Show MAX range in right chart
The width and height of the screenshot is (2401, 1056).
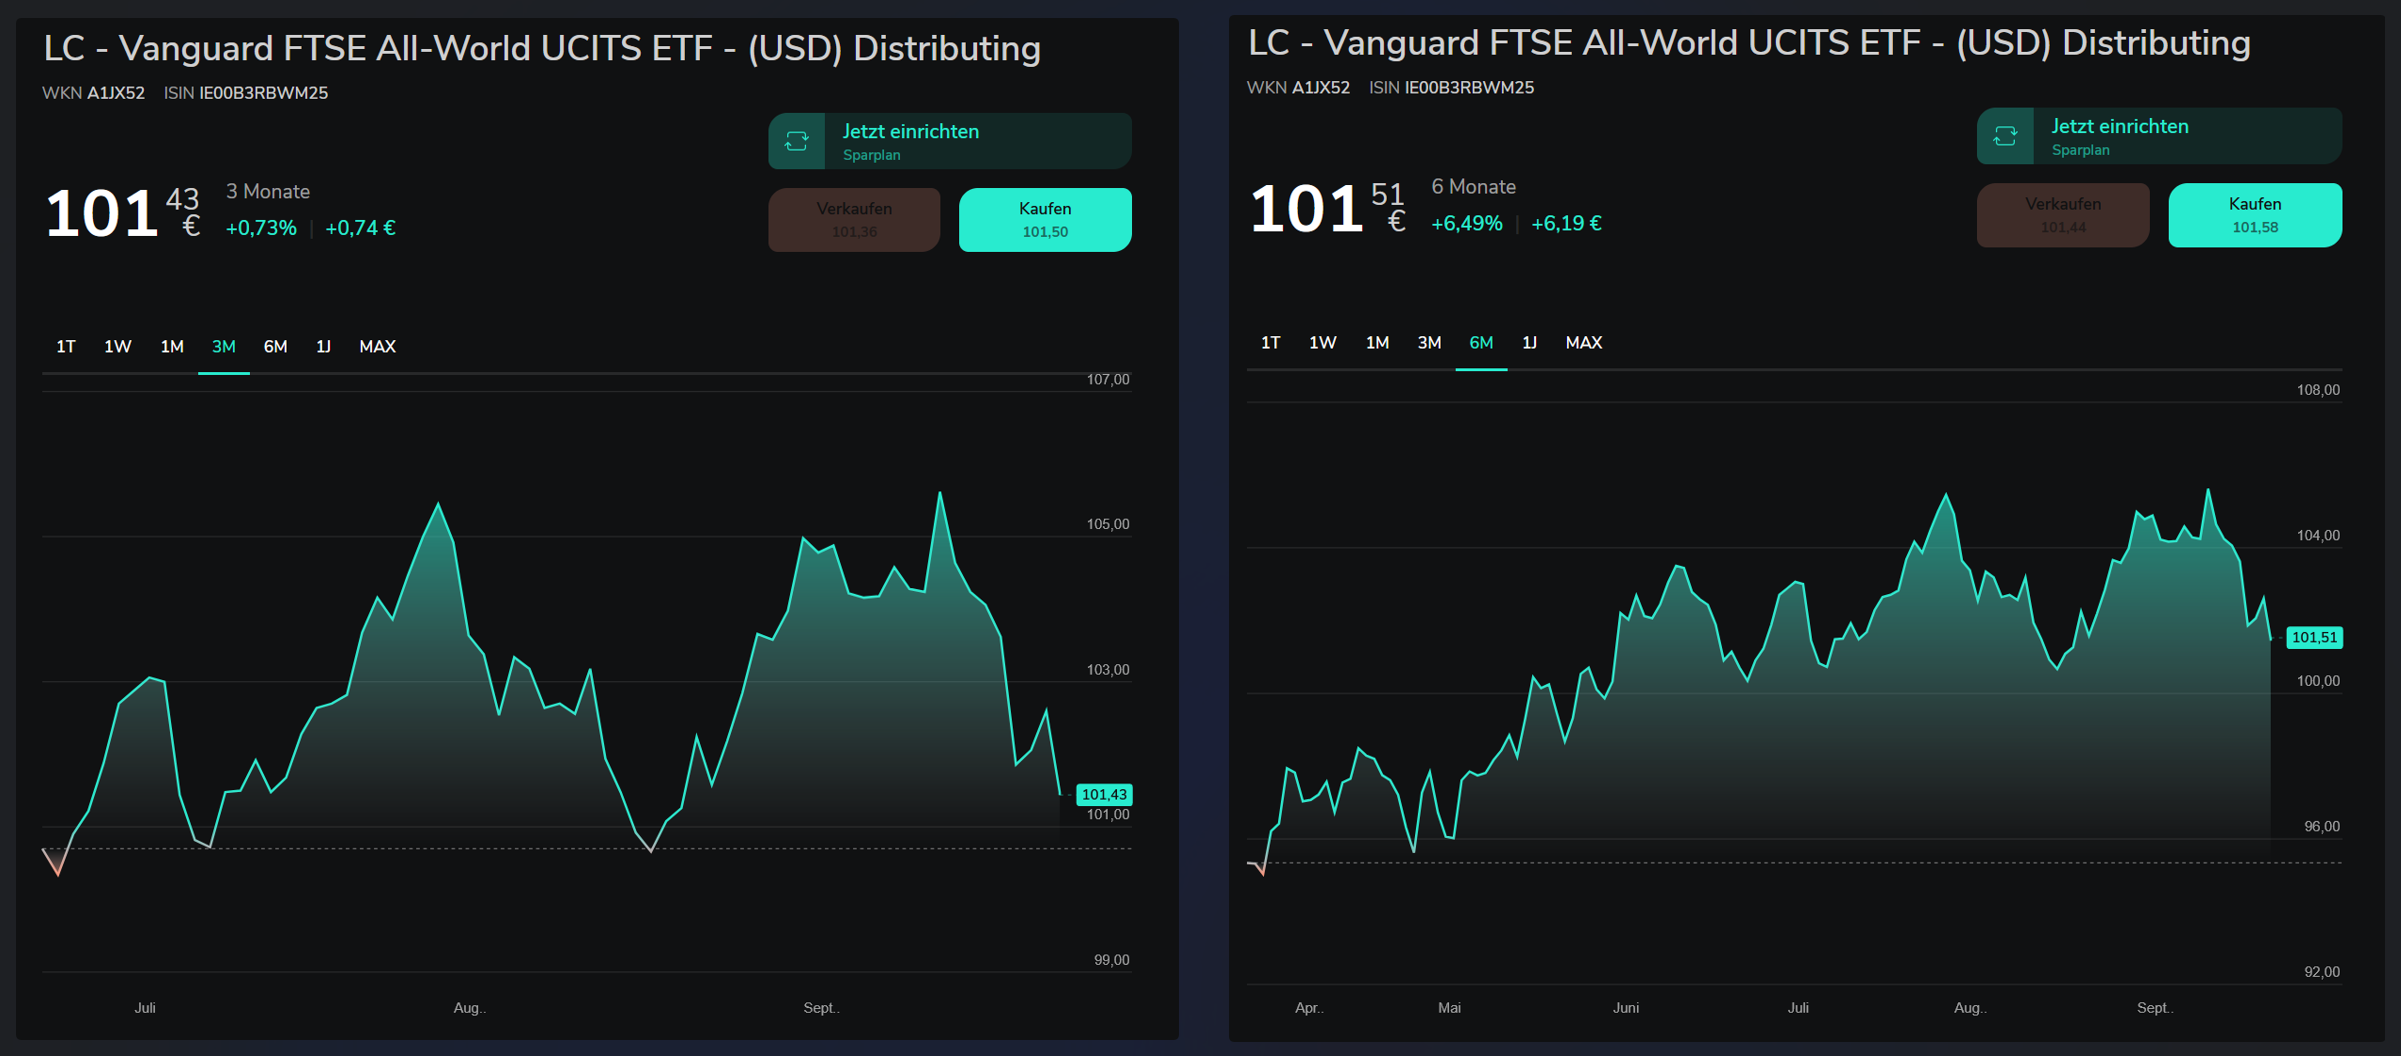click(1584, 343)
